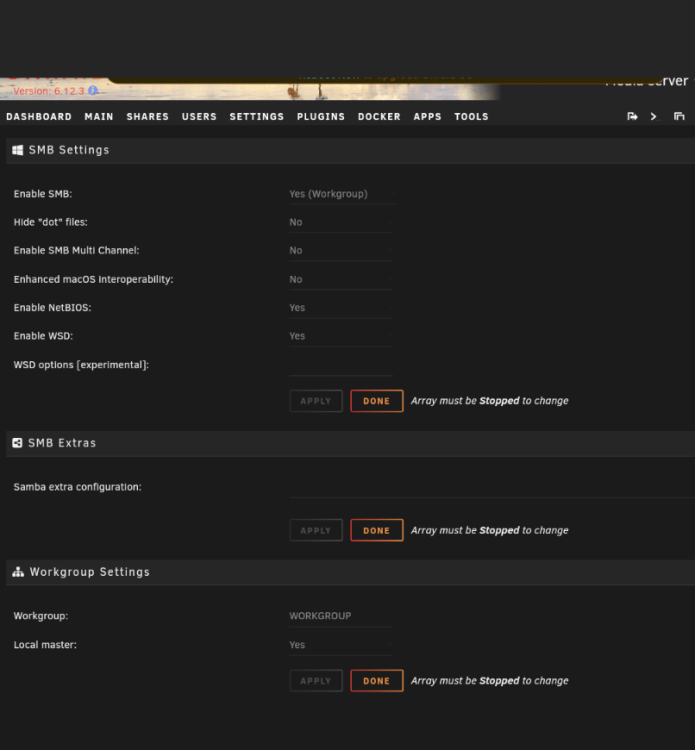
Task: Click the SMB Extras section title
Action: pos(62,443)
